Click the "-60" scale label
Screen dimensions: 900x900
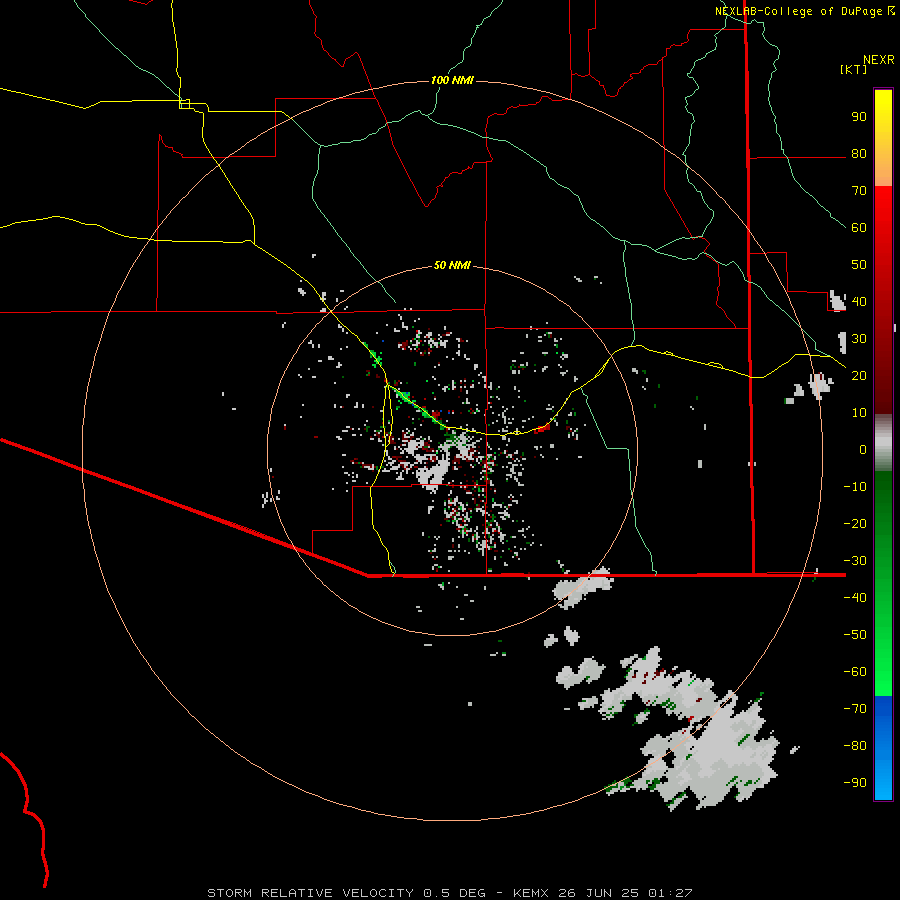855,672
